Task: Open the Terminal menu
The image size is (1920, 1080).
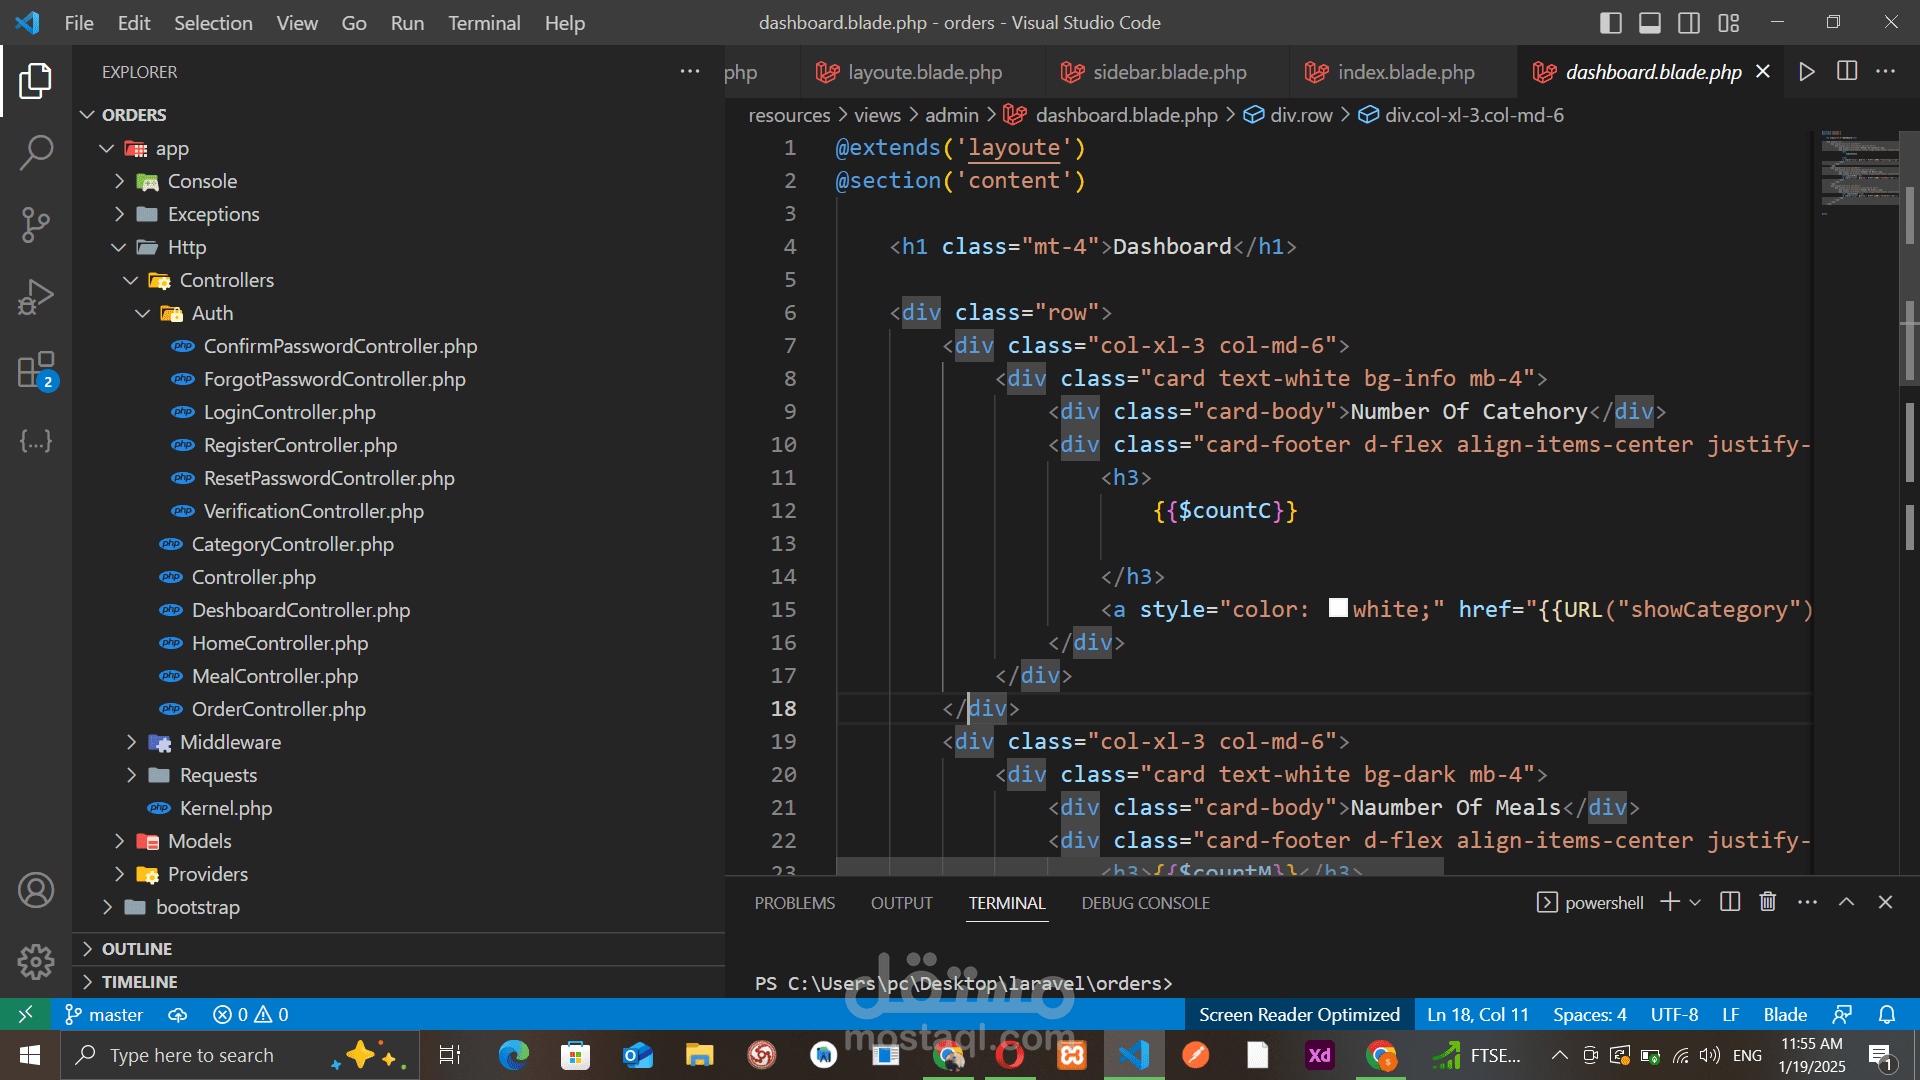Action: [x=483, y=22]
